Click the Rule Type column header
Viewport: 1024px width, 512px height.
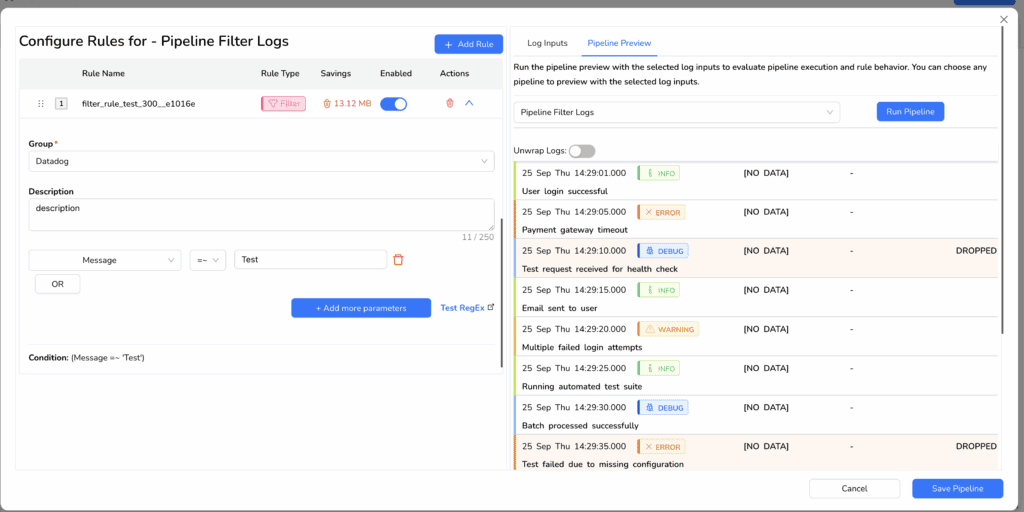[280, 73]
